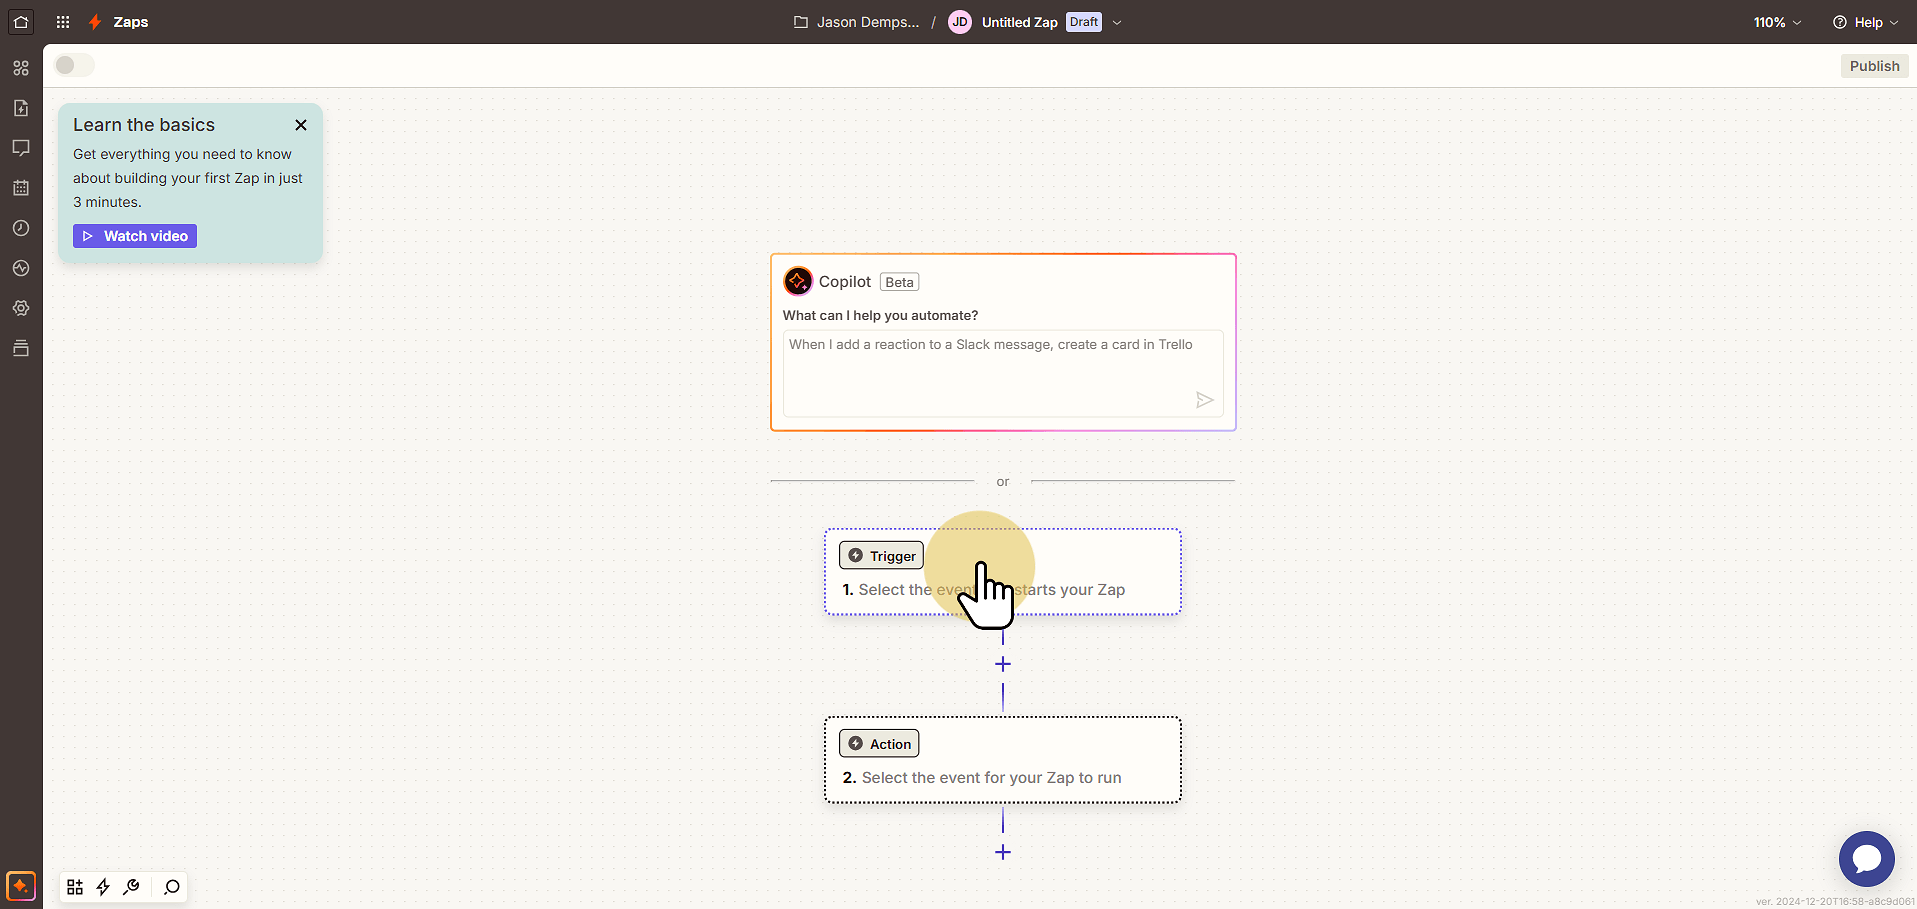Viewport: 1917px width, 909px height.
Task: Open Zap history clock icon in sidebar
Action: coord(21,228)
